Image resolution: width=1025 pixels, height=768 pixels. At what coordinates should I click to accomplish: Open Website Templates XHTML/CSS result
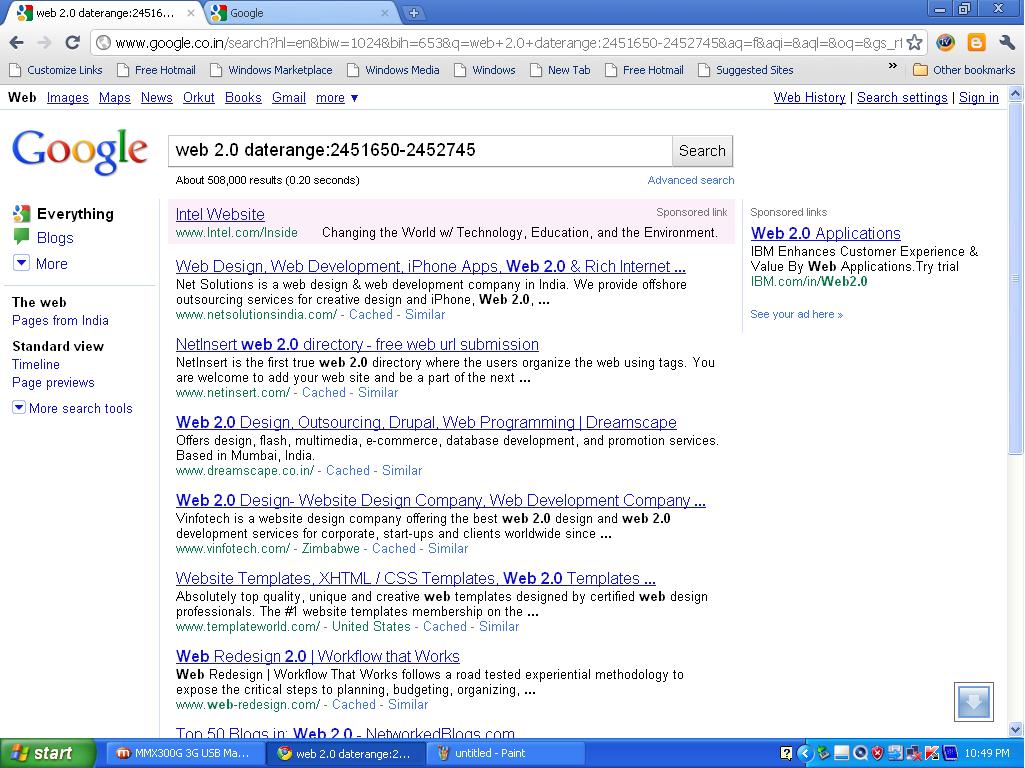[x=415, y=578]
